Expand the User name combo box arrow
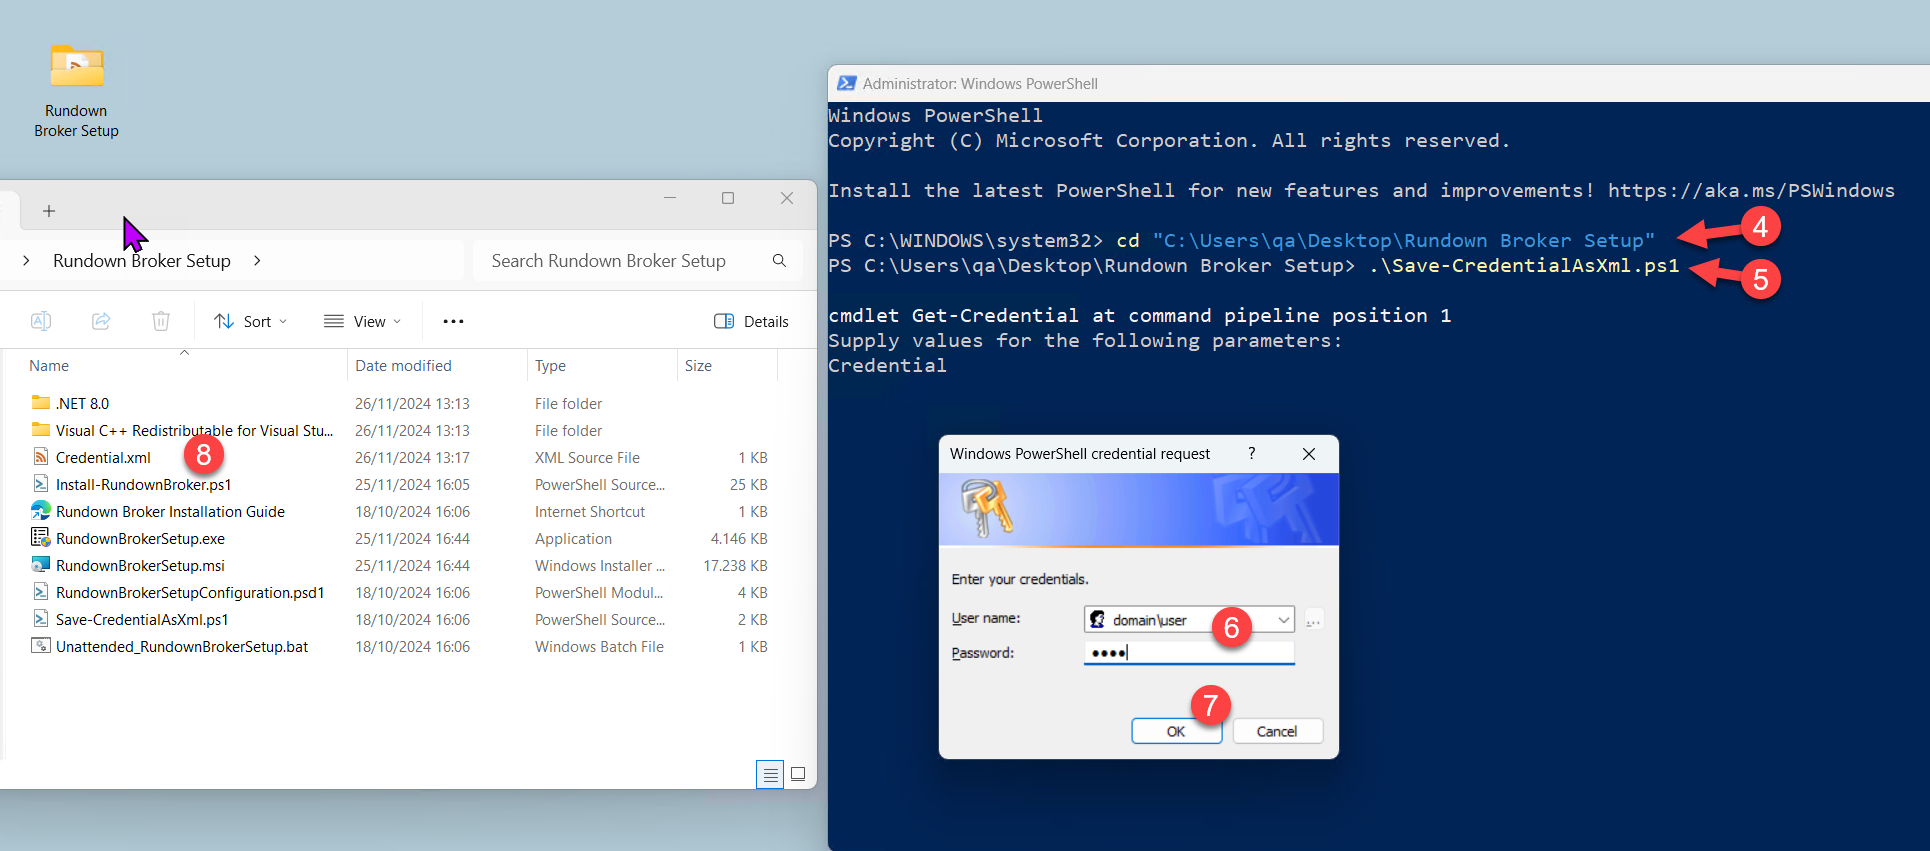 [1283, 620]
